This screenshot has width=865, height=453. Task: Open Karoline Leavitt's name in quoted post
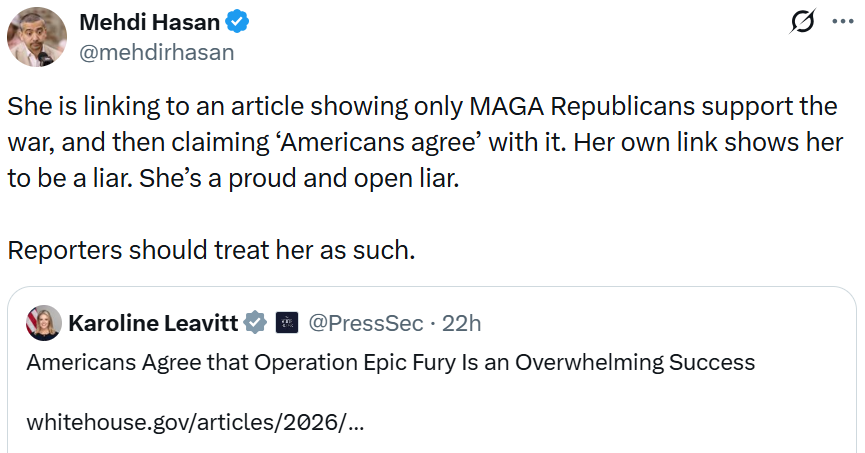coord(153,322)
